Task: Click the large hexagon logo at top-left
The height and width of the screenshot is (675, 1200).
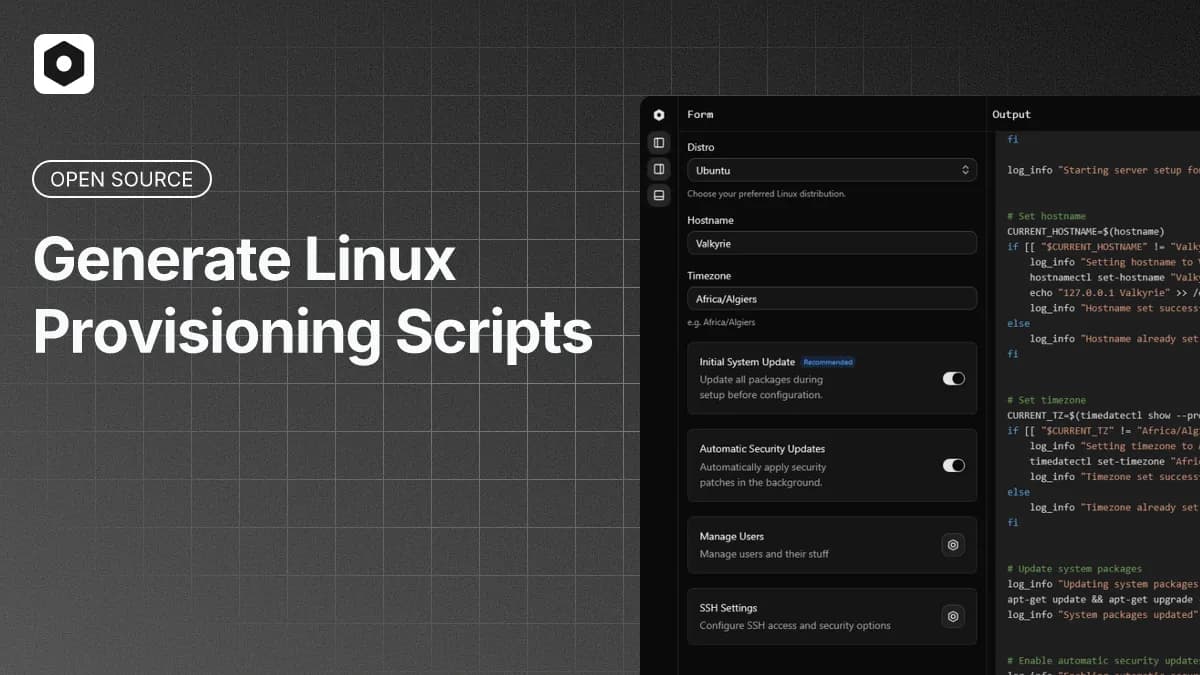Action: point(64,64)
